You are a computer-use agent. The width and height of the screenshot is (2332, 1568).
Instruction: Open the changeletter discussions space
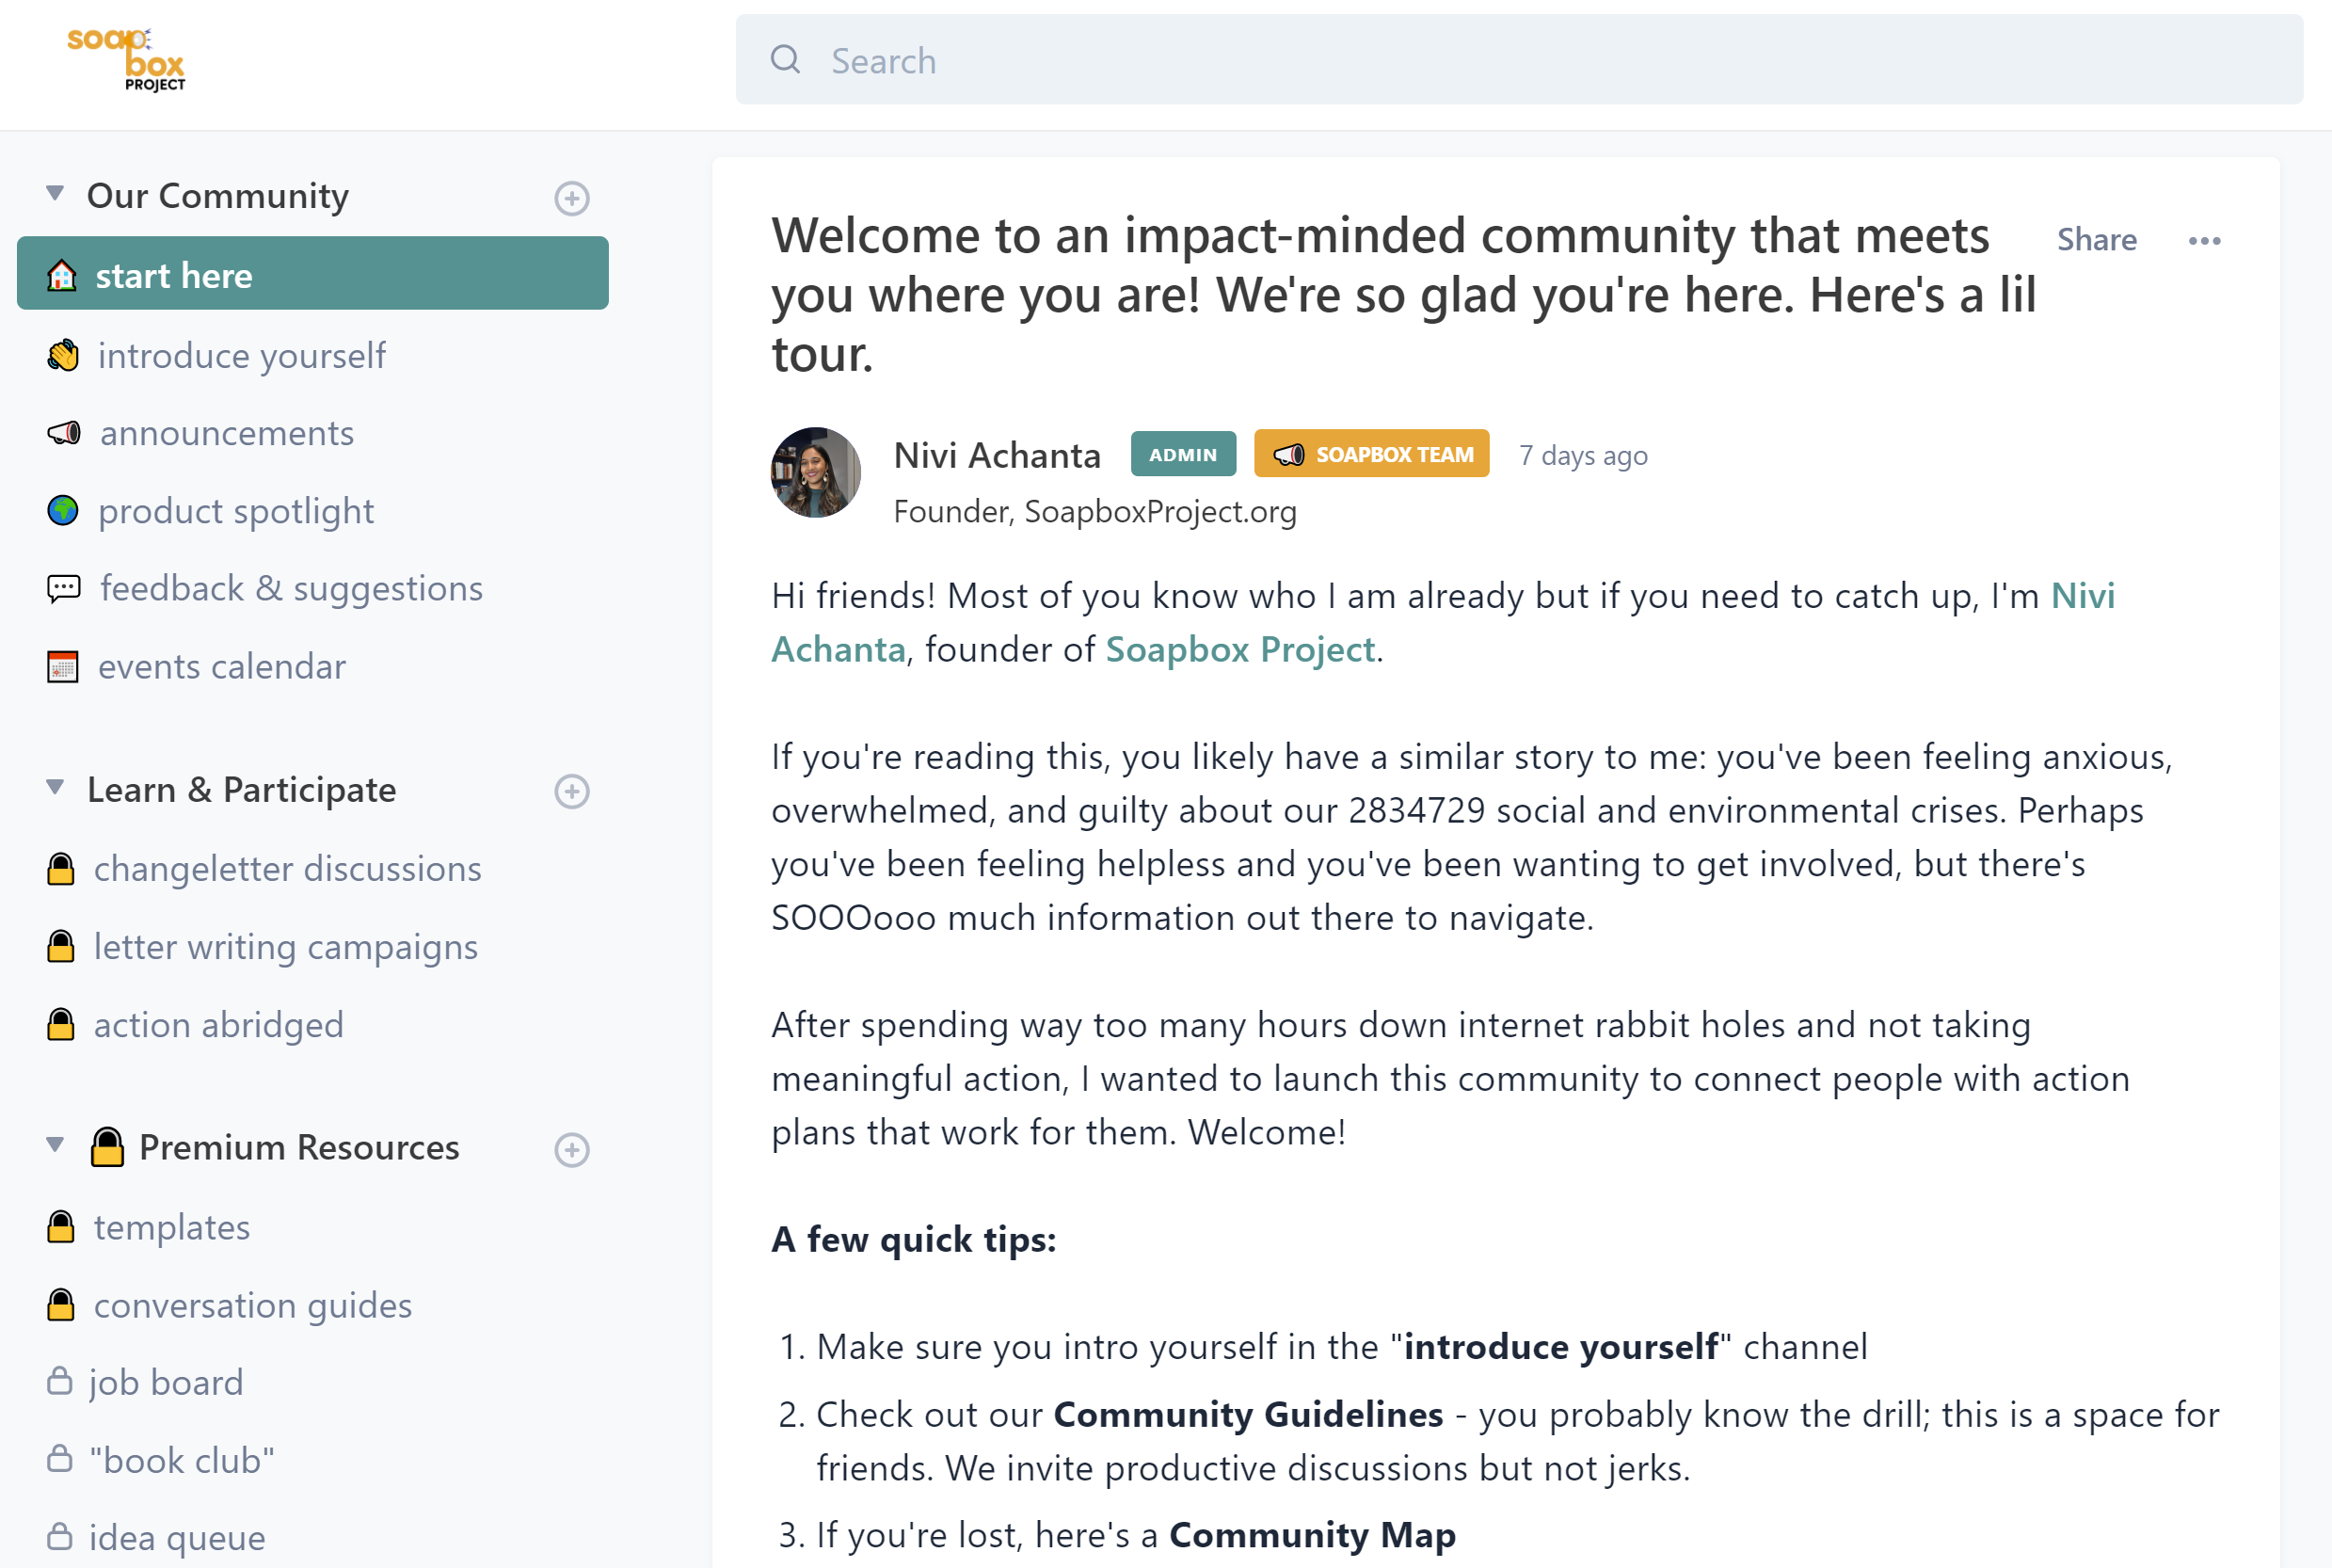287,869
